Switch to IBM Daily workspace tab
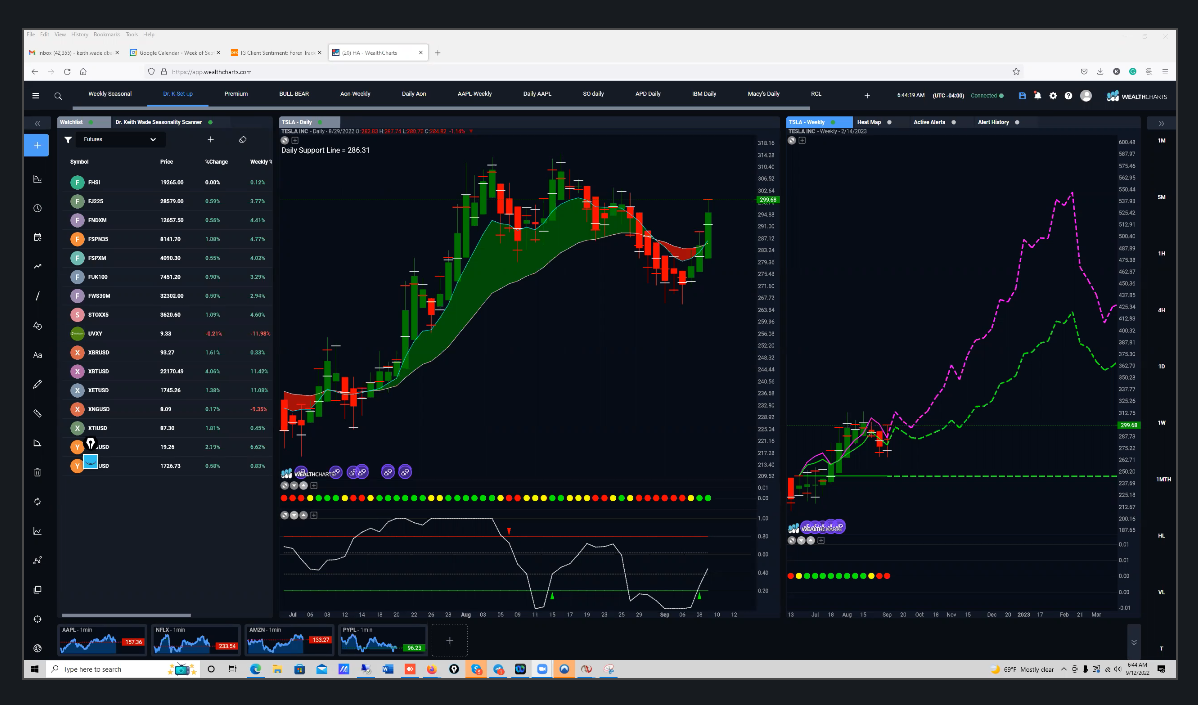Screen dimensions: 1198x705 click(704, 94)
